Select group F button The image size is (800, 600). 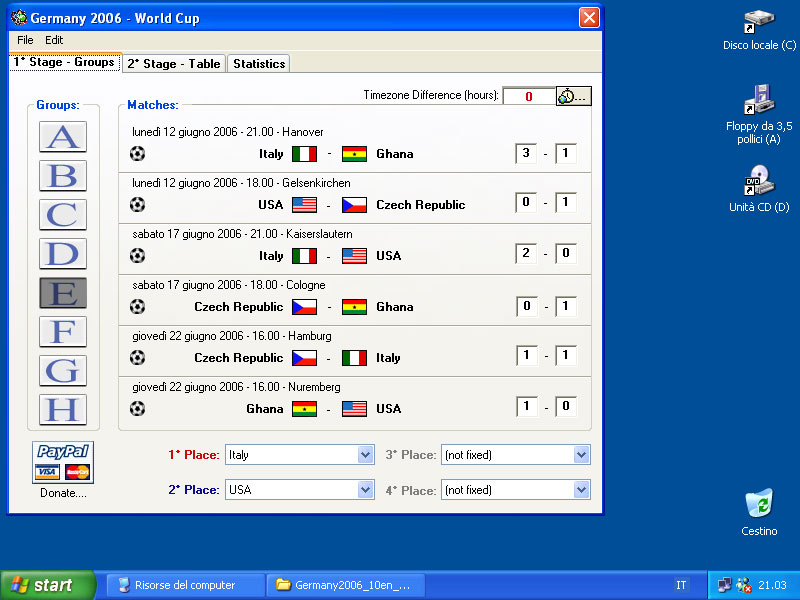63,332
